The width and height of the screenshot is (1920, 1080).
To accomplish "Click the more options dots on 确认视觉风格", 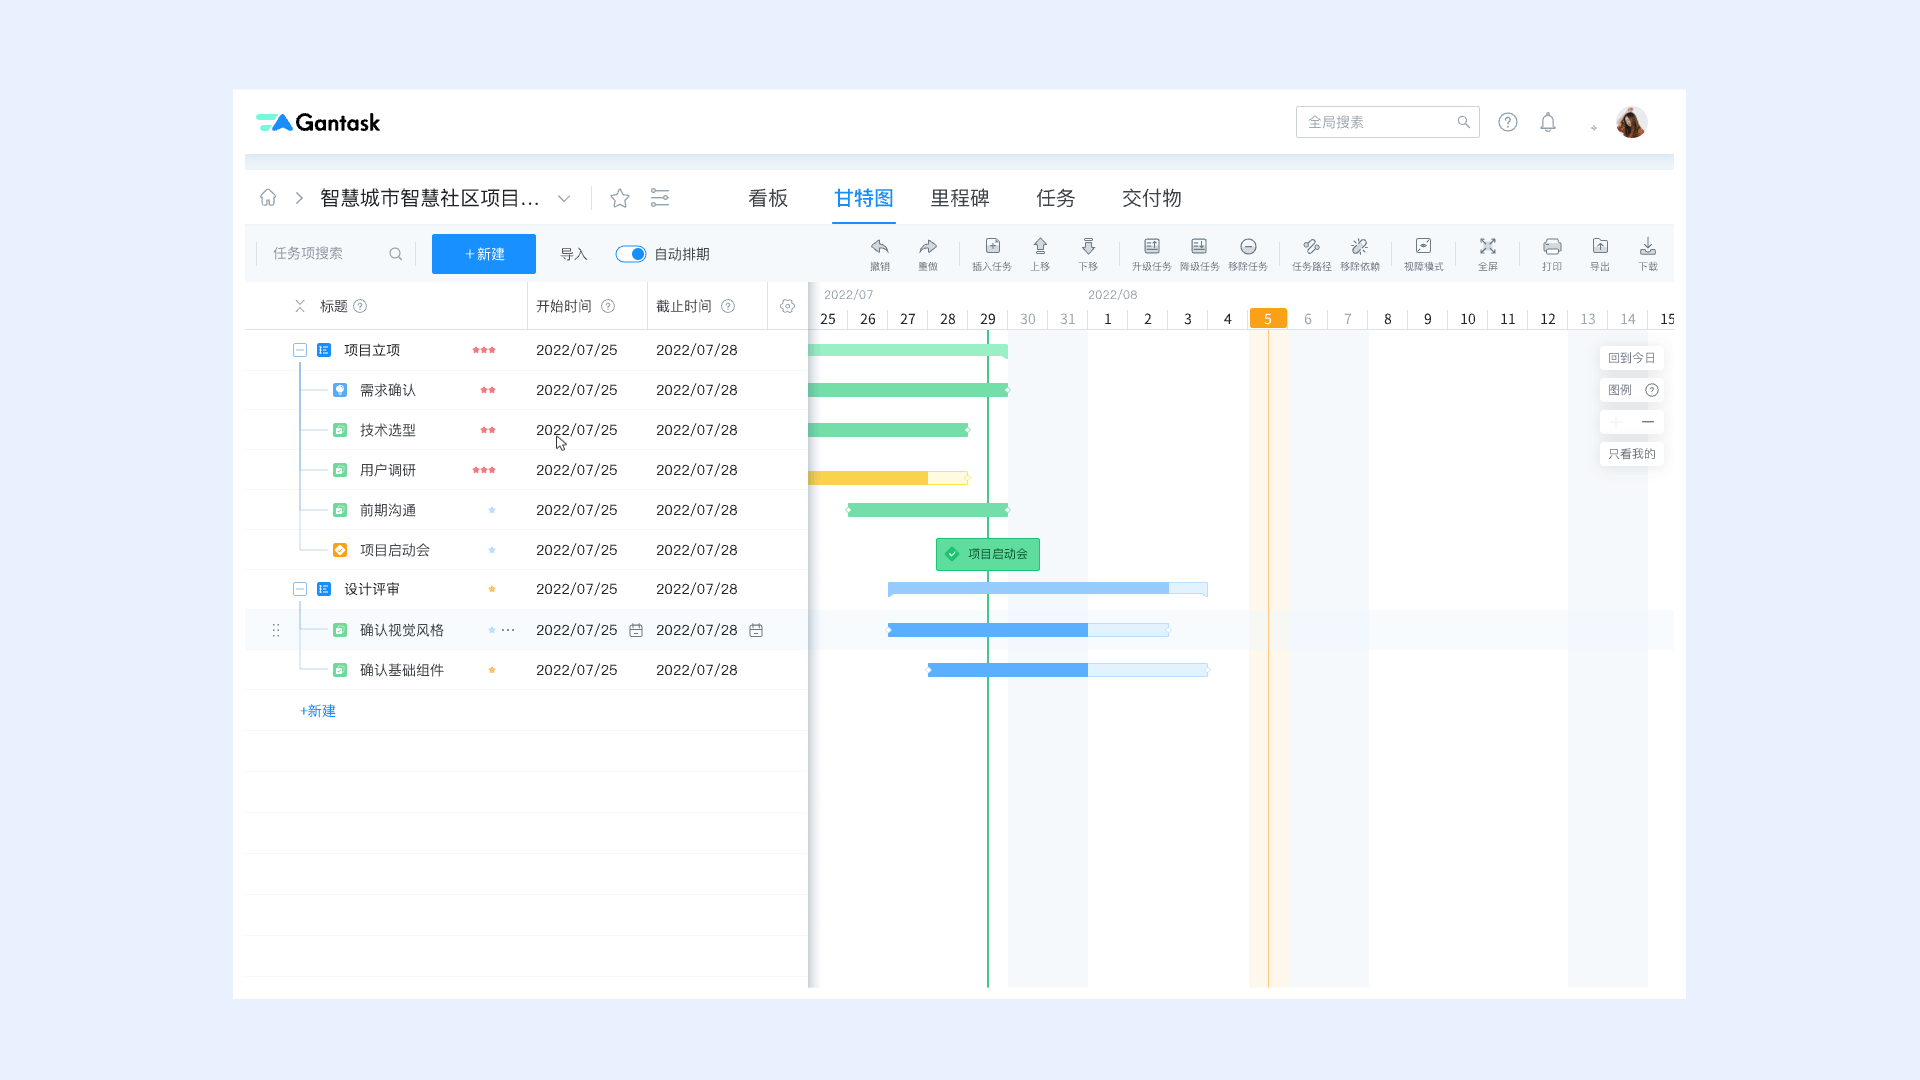I will [x=508, y=630].
